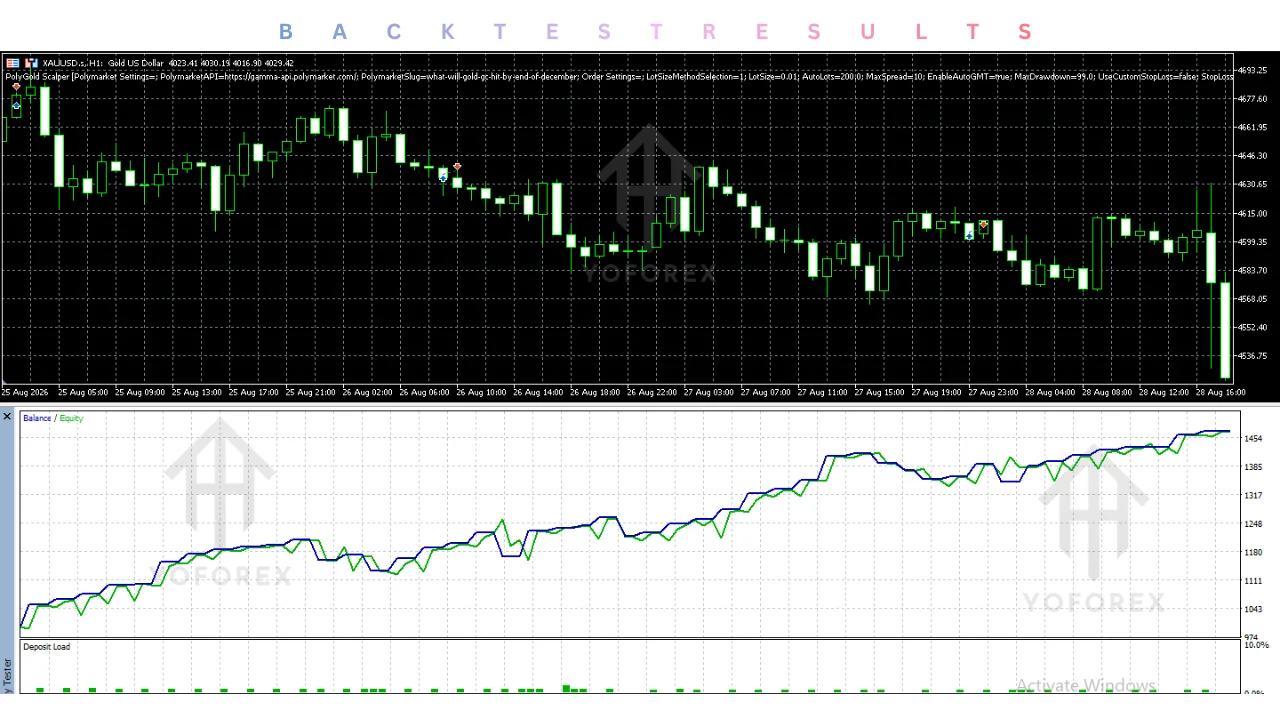
Task: Click the blue trade arrow near 27 Aug 19:00
Action: (969, 235)
